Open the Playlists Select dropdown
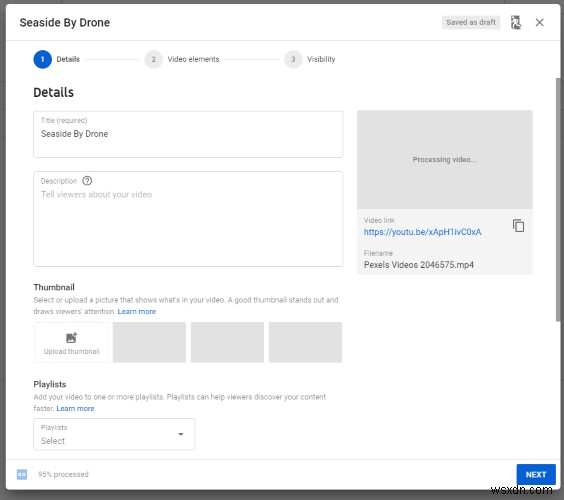Viewport: 564px width, 500px height. (114, 434)
